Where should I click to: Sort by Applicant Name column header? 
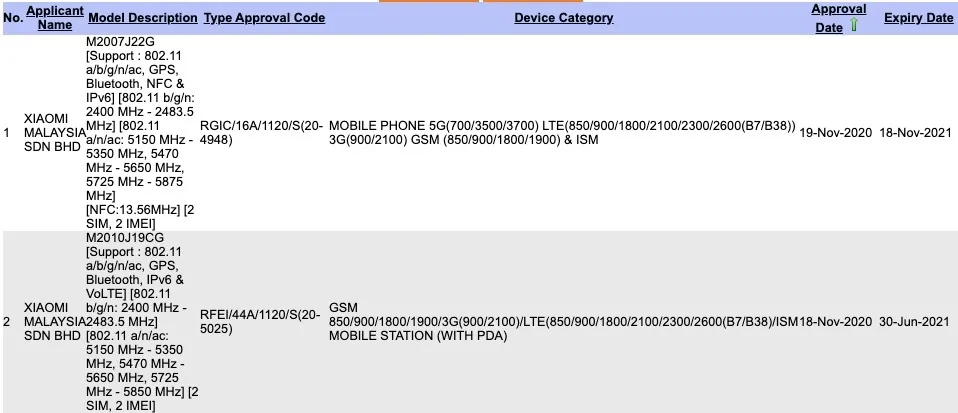pyautogui.click(x=55, y=17)
